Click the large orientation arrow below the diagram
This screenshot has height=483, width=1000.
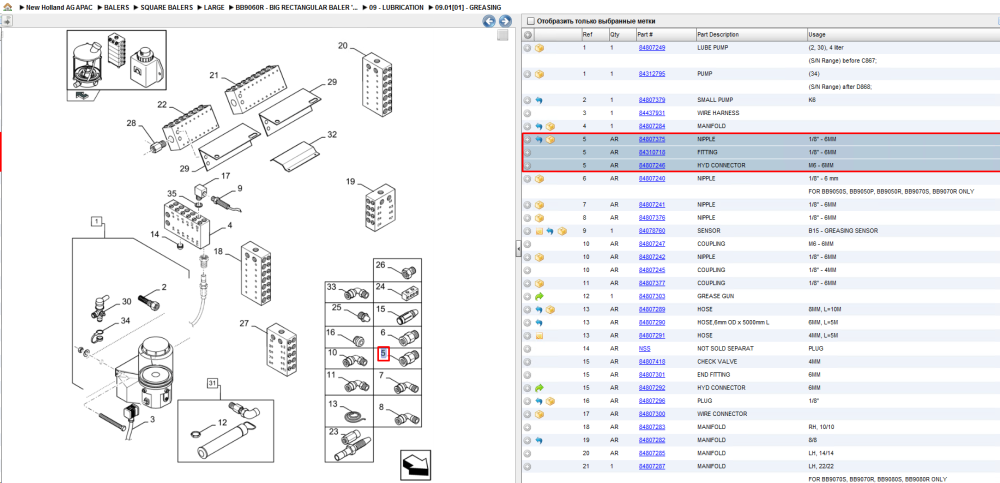pos(414,463)
